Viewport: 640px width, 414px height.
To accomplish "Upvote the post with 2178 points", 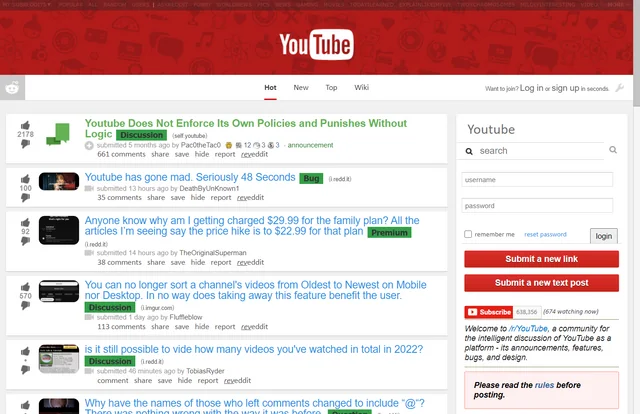I will 25,125.
